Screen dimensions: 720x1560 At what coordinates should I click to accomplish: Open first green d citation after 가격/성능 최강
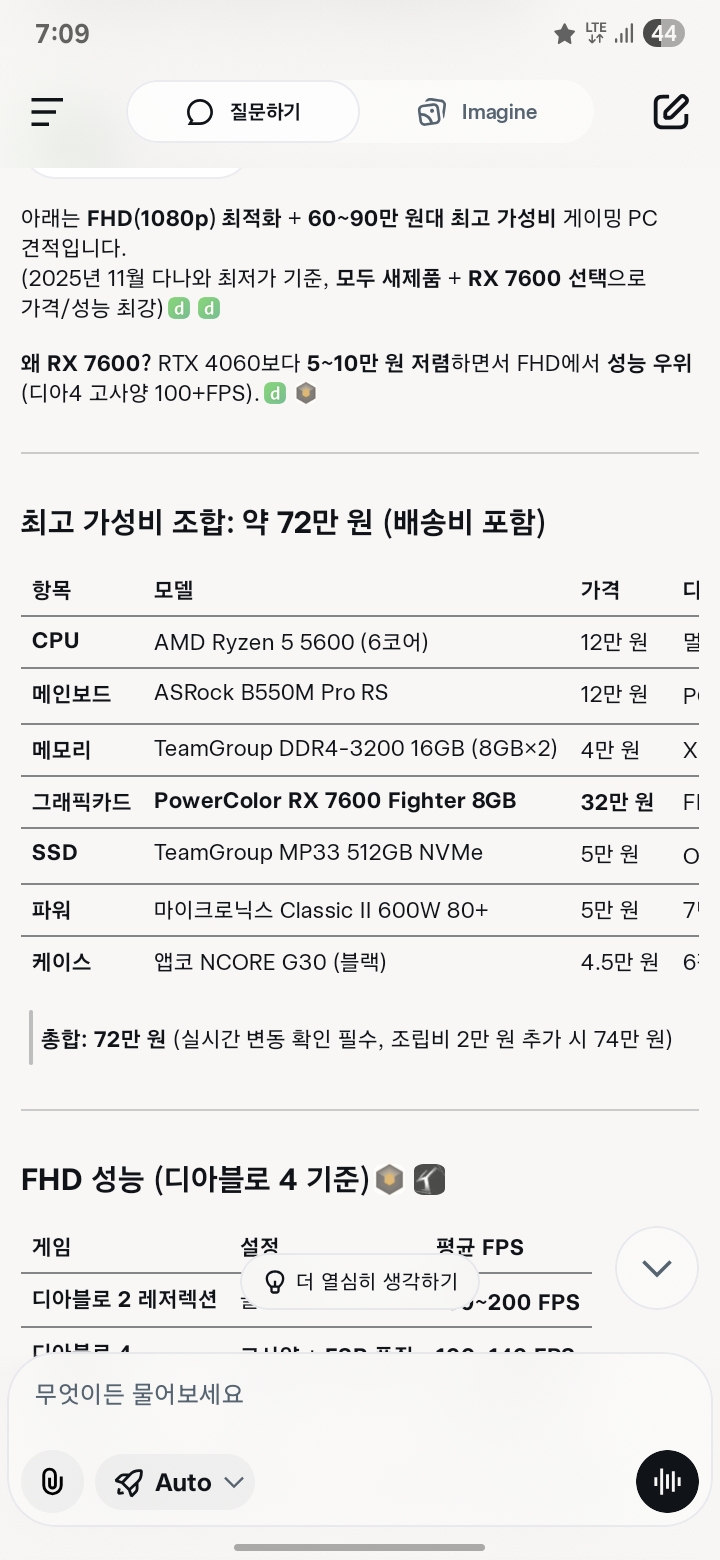tap(179, 309)
